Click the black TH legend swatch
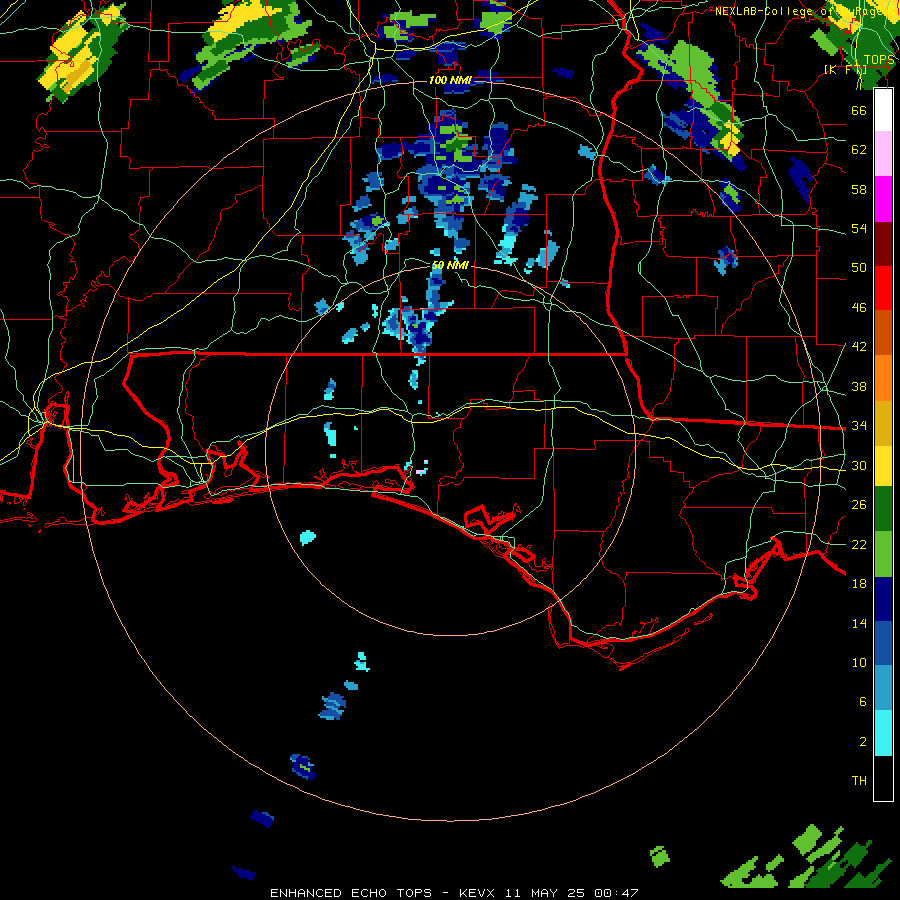The image size is (900, 900). pyautogui.click(x=883, y=778)
